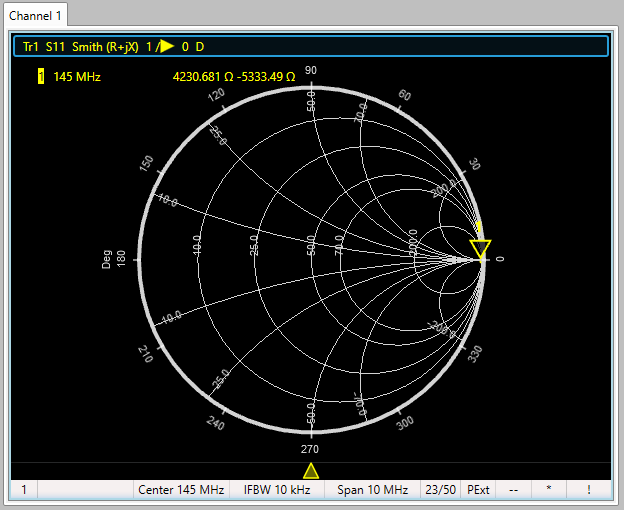The width and height of the screenshot is (624, 510).
Task: Click the Smith (R+jX) format label
Action: pyautogui.click(x=105, y=47)
